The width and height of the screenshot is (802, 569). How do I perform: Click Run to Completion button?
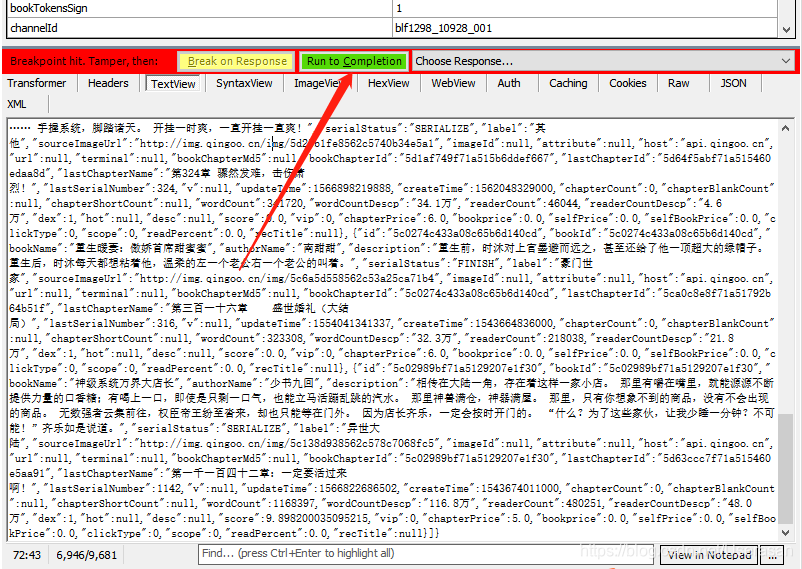click(x=354, y=61)
